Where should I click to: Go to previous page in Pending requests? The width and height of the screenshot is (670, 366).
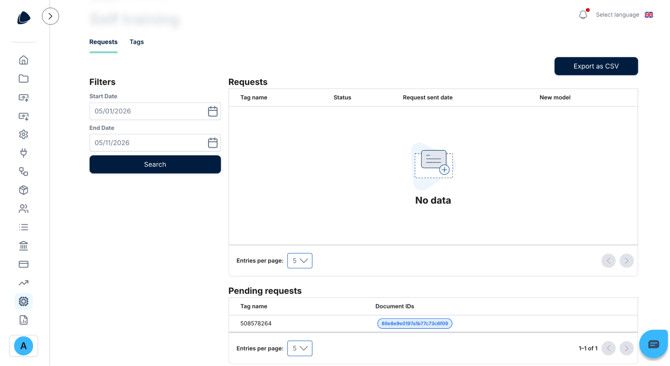pos(608,348)
